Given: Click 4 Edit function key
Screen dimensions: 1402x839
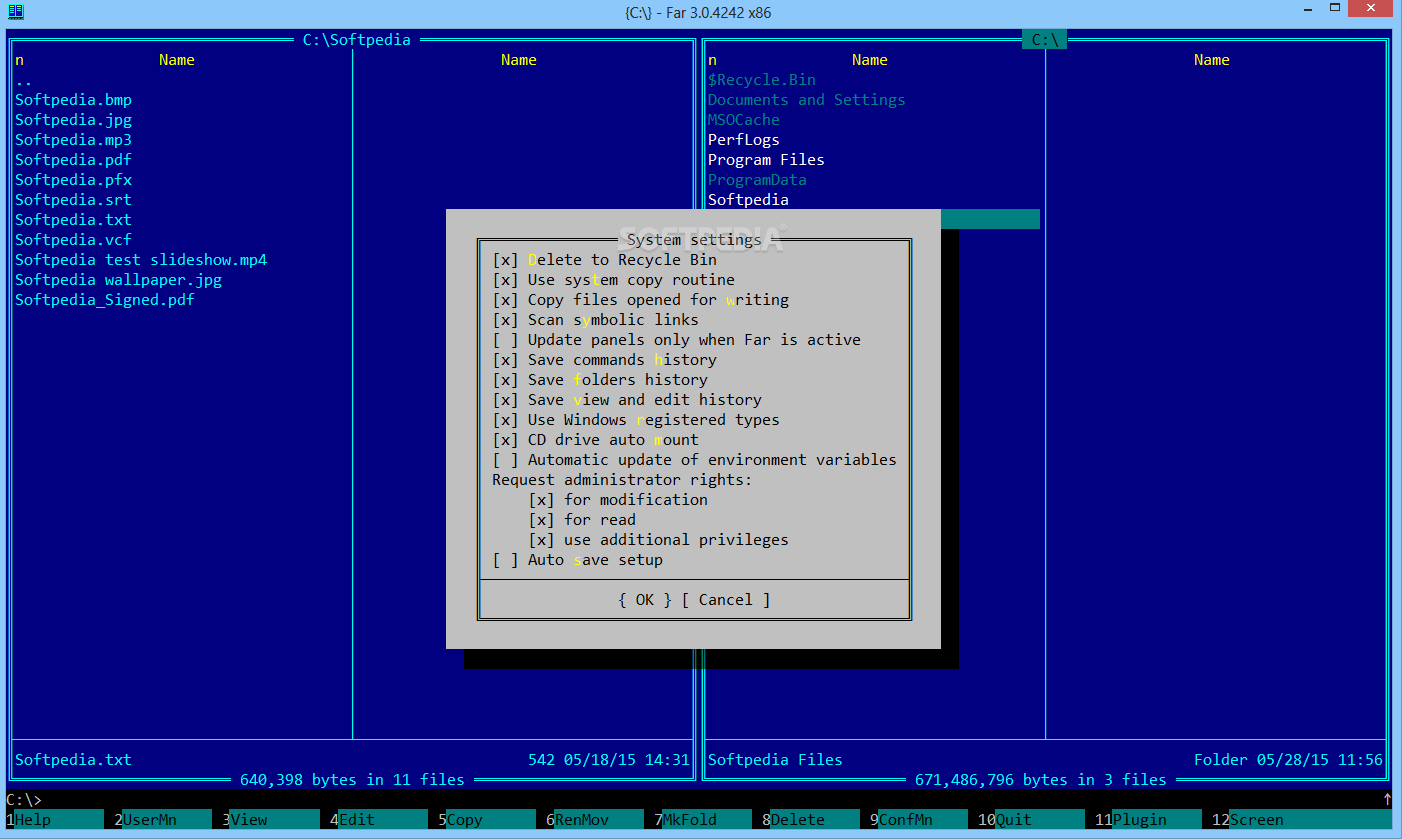Looking at the screenshot, I should click(379, 820).
